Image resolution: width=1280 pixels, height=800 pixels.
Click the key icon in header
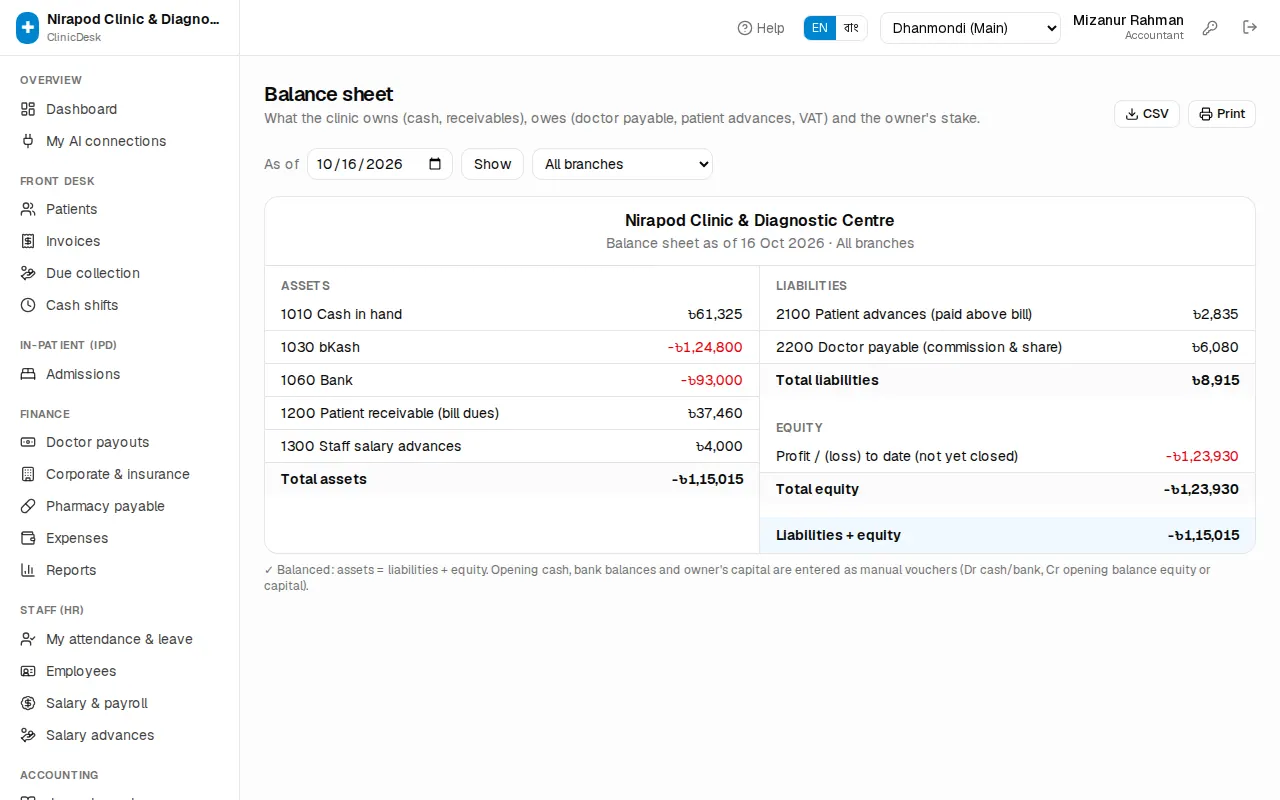coord(1210,28)
